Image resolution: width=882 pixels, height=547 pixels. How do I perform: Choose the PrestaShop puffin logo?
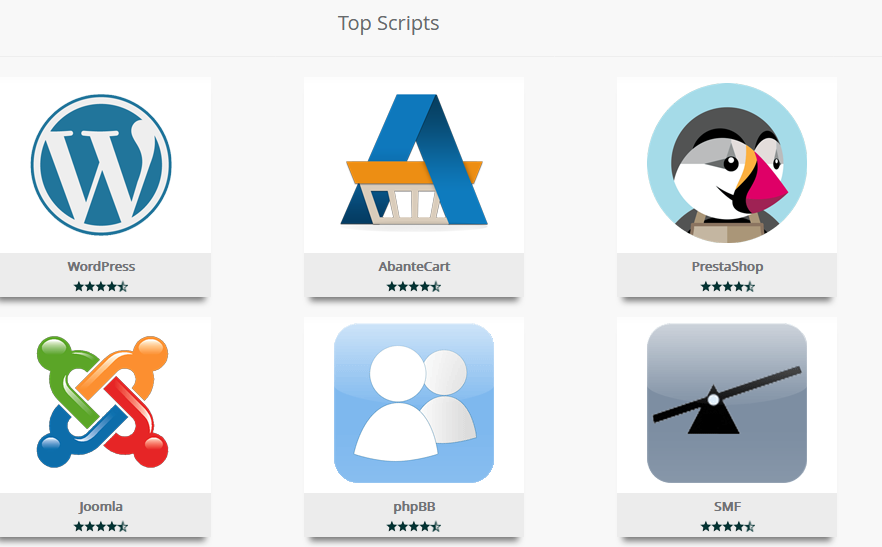click(727, 163)
